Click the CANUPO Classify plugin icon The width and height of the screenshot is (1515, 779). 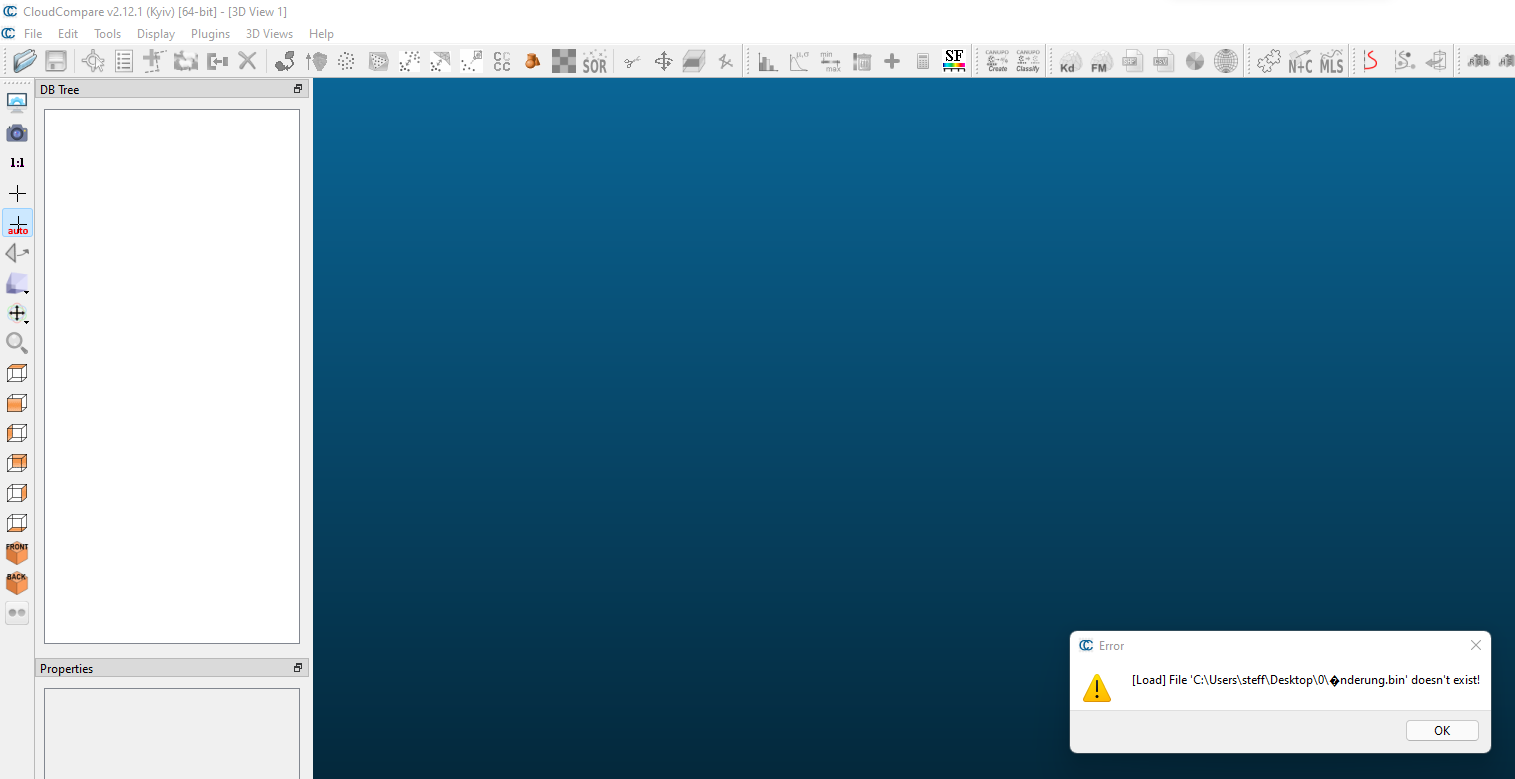point(1027,61)
